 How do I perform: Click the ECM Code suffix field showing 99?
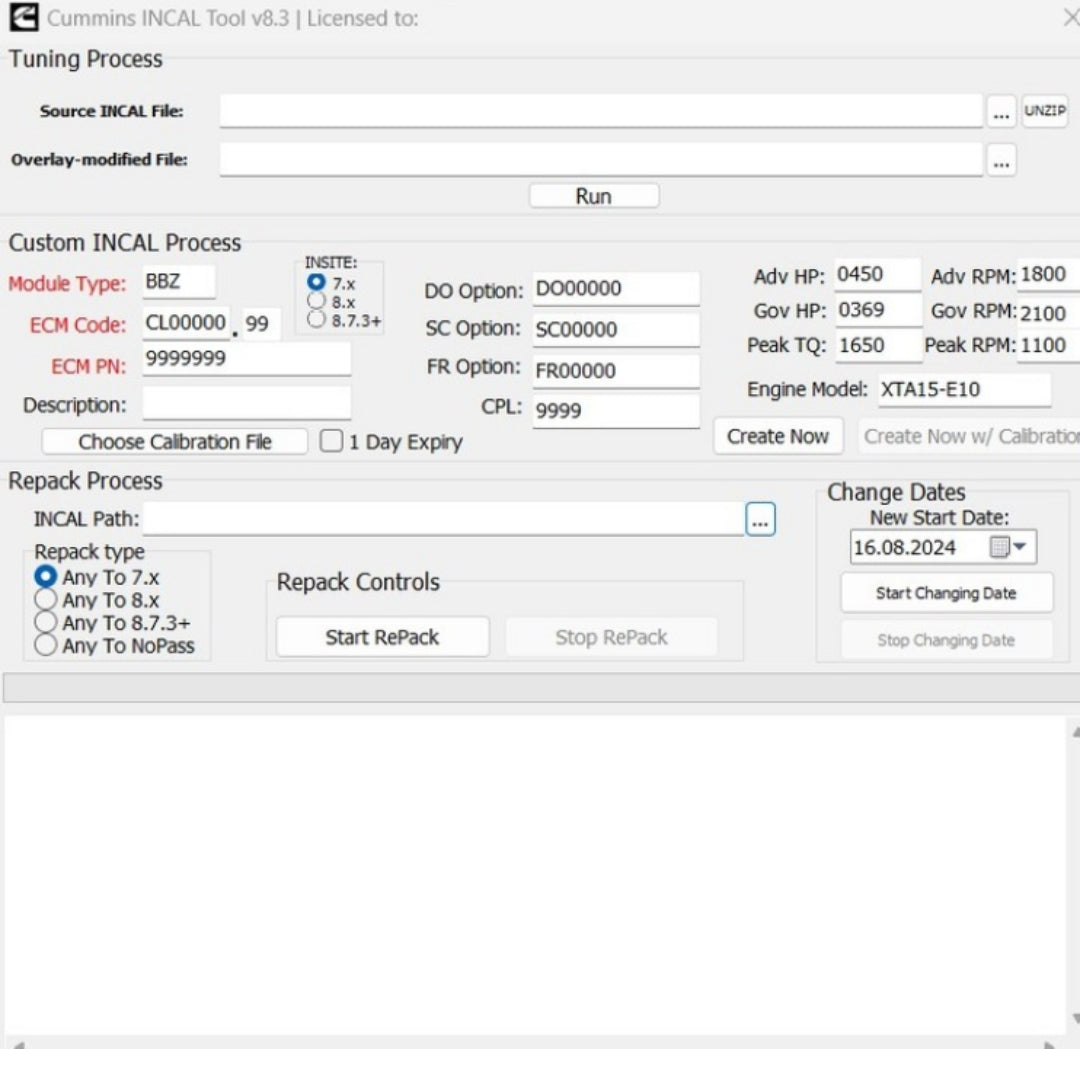pyautogui.click(x=261, y=324)
